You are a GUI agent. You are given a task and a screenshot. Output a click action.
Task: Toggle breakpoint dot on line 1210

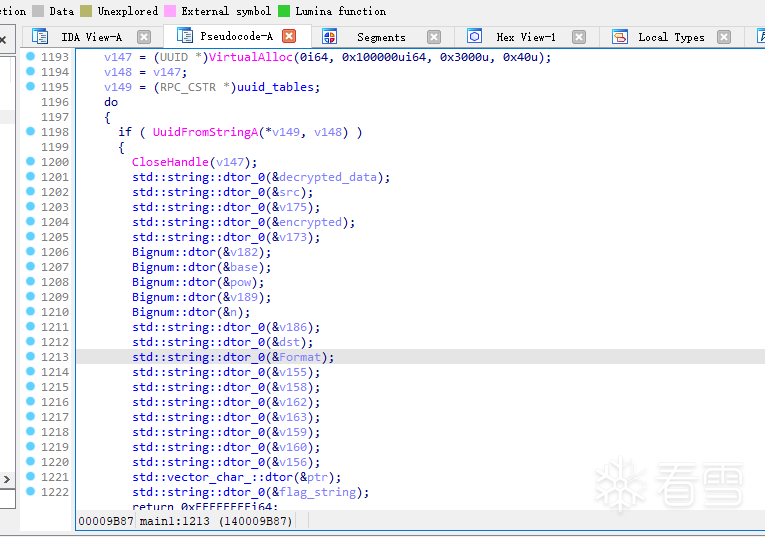[x=30, y=311]
